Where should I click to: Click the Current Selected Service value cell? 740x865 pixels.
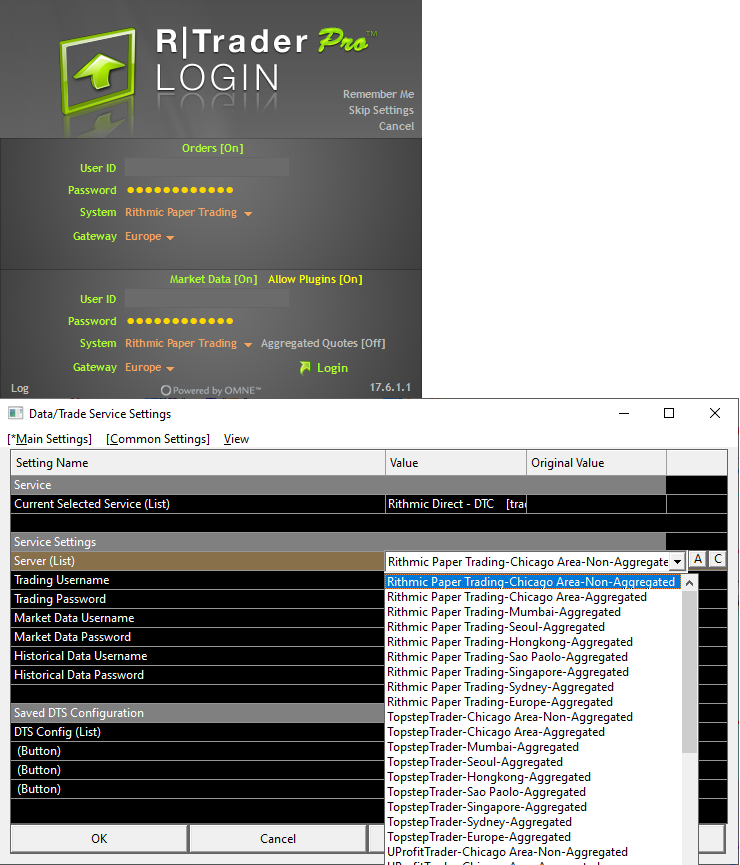pyautogui.click(x=456, y=504)
